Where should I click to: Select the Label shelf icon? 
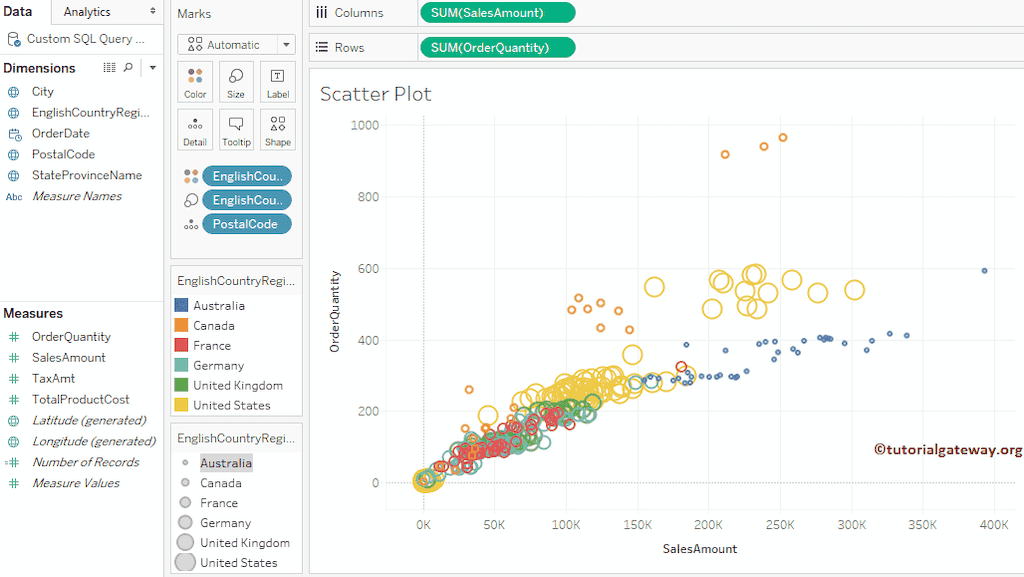coord(277,81)
